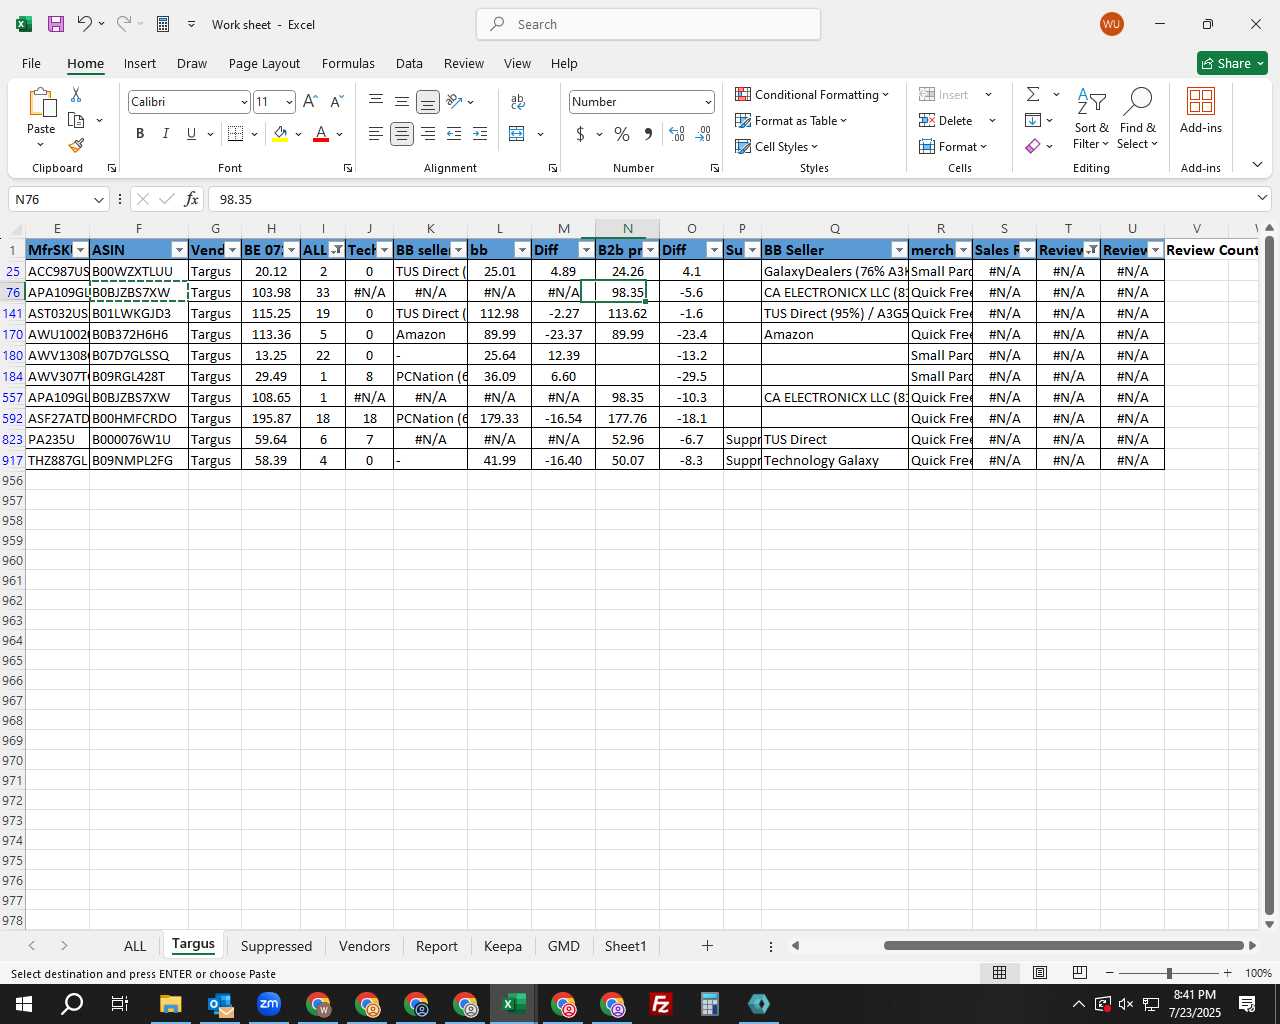The image size is (1280, 1024).
Task: Click the Percent Style icon
Action: (622, 134)
